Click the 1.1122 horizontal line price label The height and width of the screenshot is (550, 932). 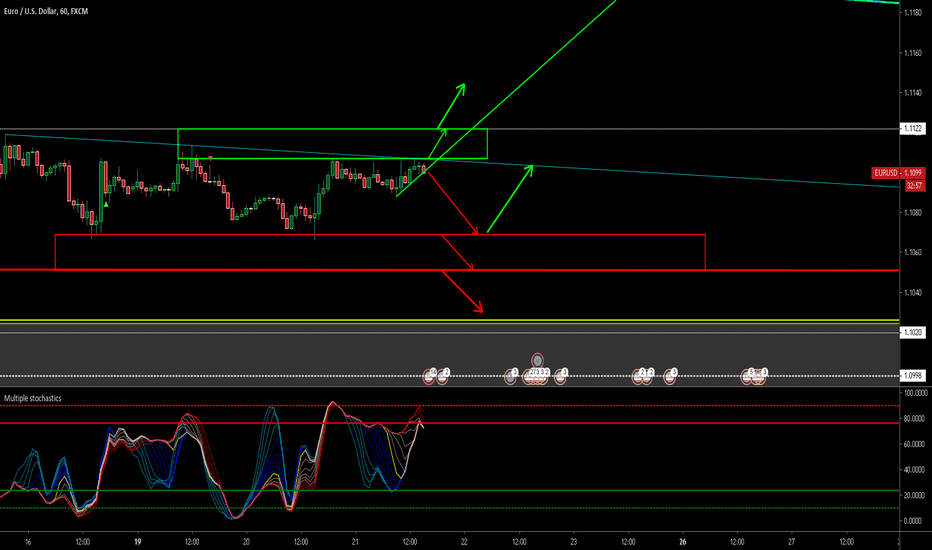point(912,128)
